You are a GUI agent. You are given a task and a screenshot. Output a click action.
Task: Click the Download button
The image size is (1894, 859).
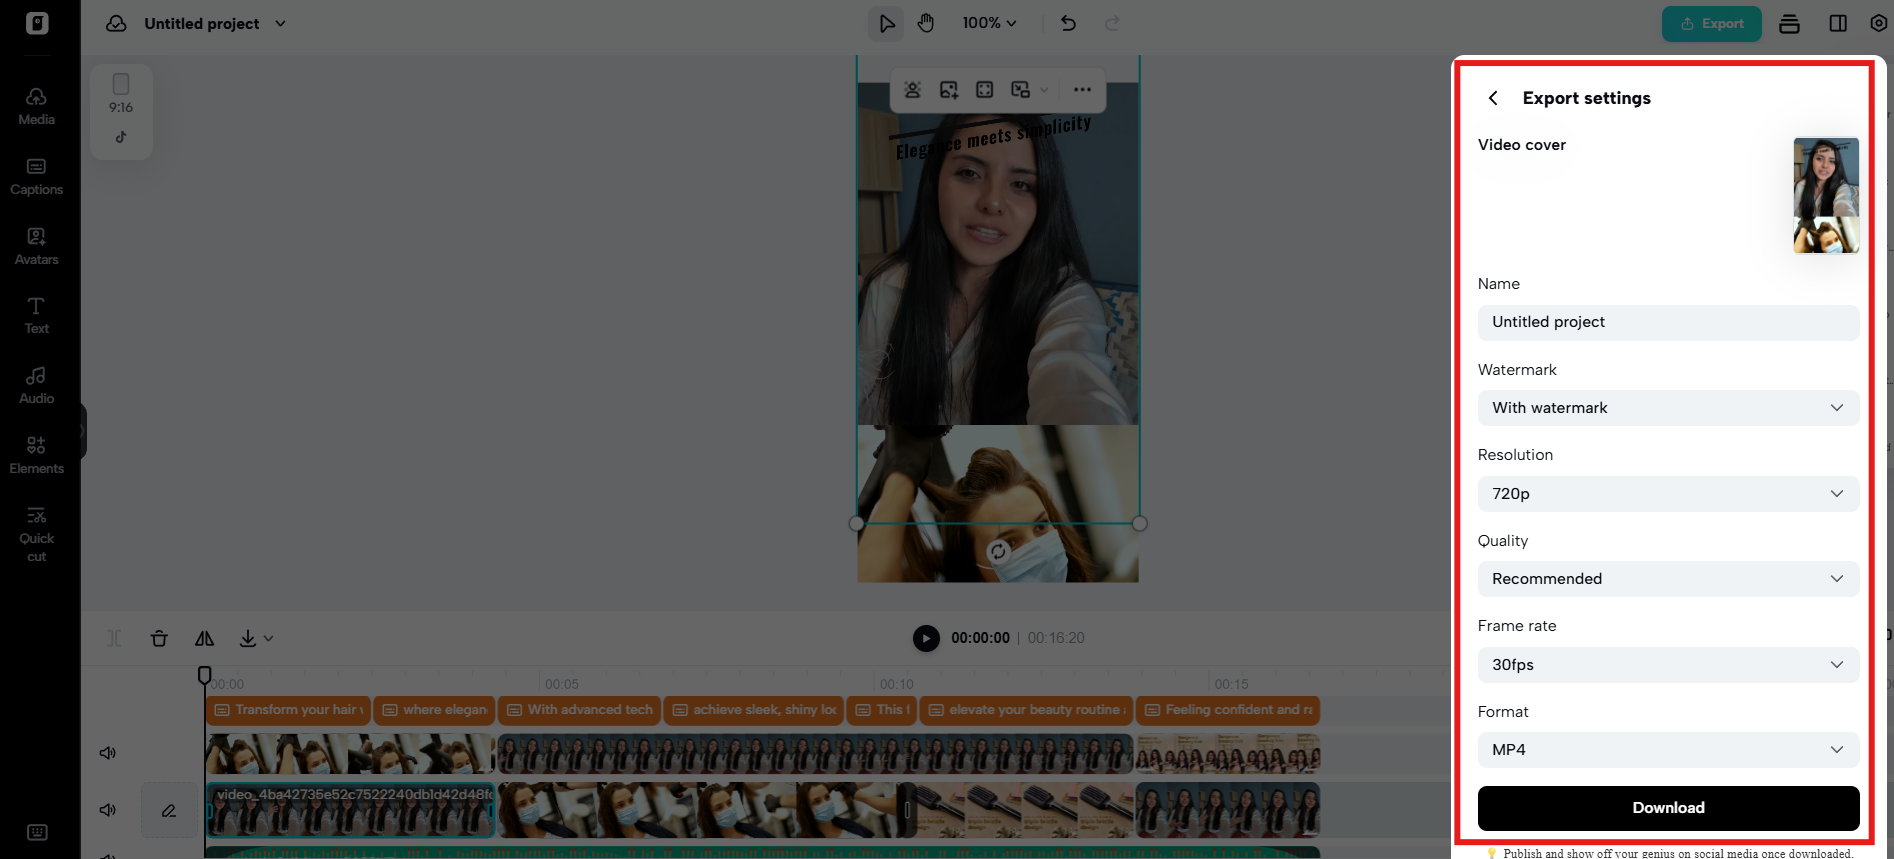point(1668,808)
